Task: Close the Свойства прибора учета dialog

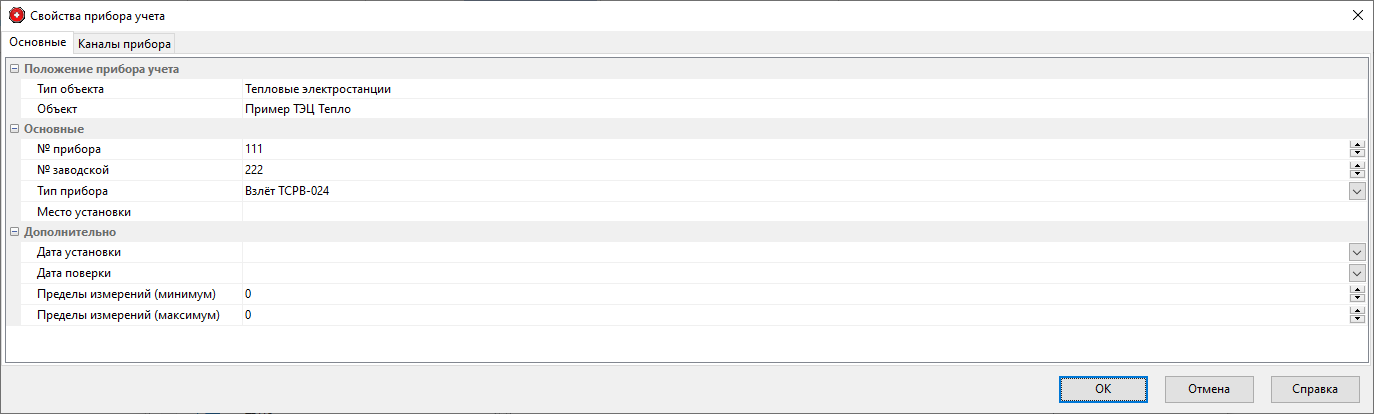Action: (x=1357, y=15)
